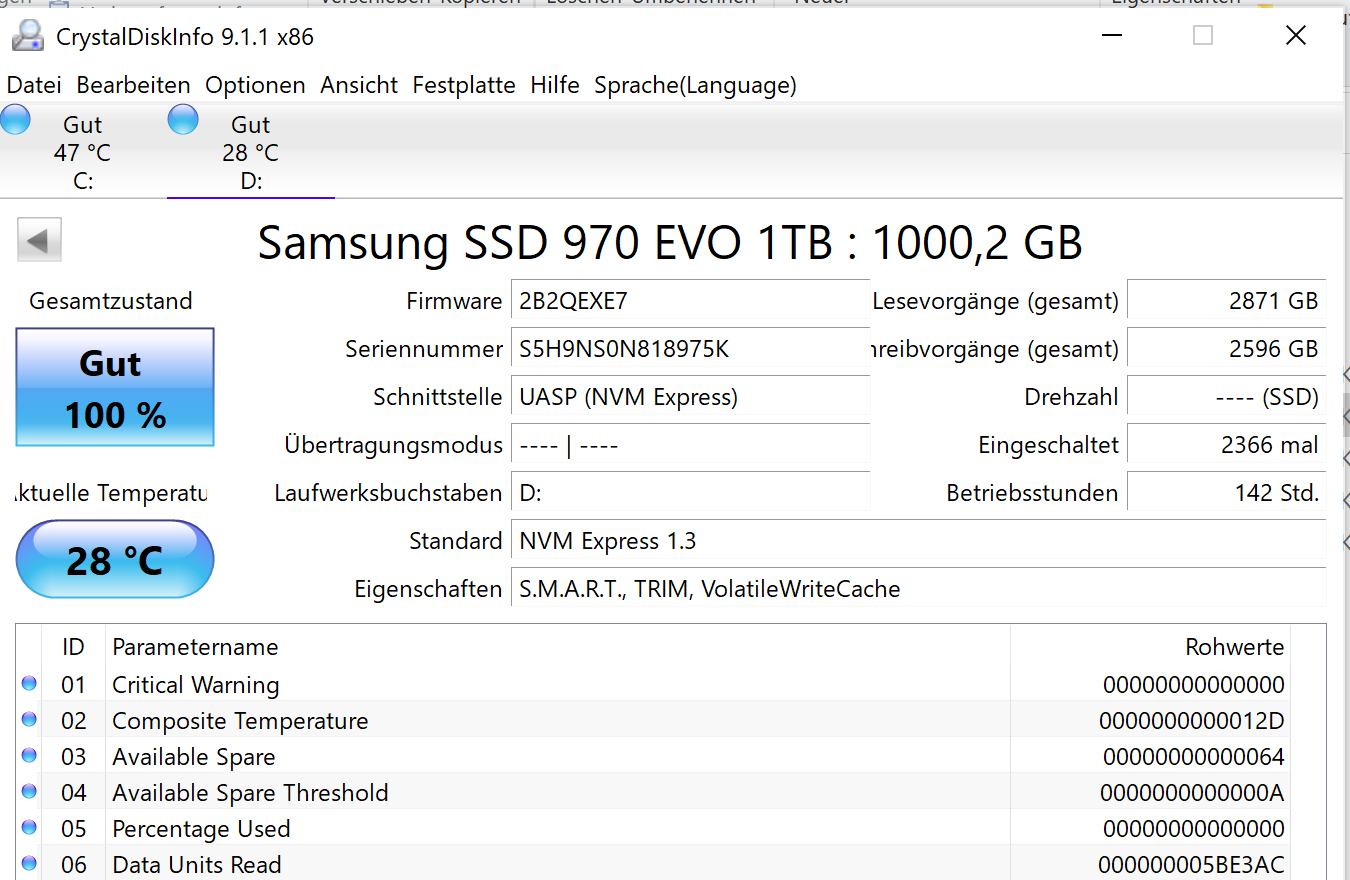Screen dimensions: 1350x880
Task: Click the back arrow navigation button
Action: point(39,239)
